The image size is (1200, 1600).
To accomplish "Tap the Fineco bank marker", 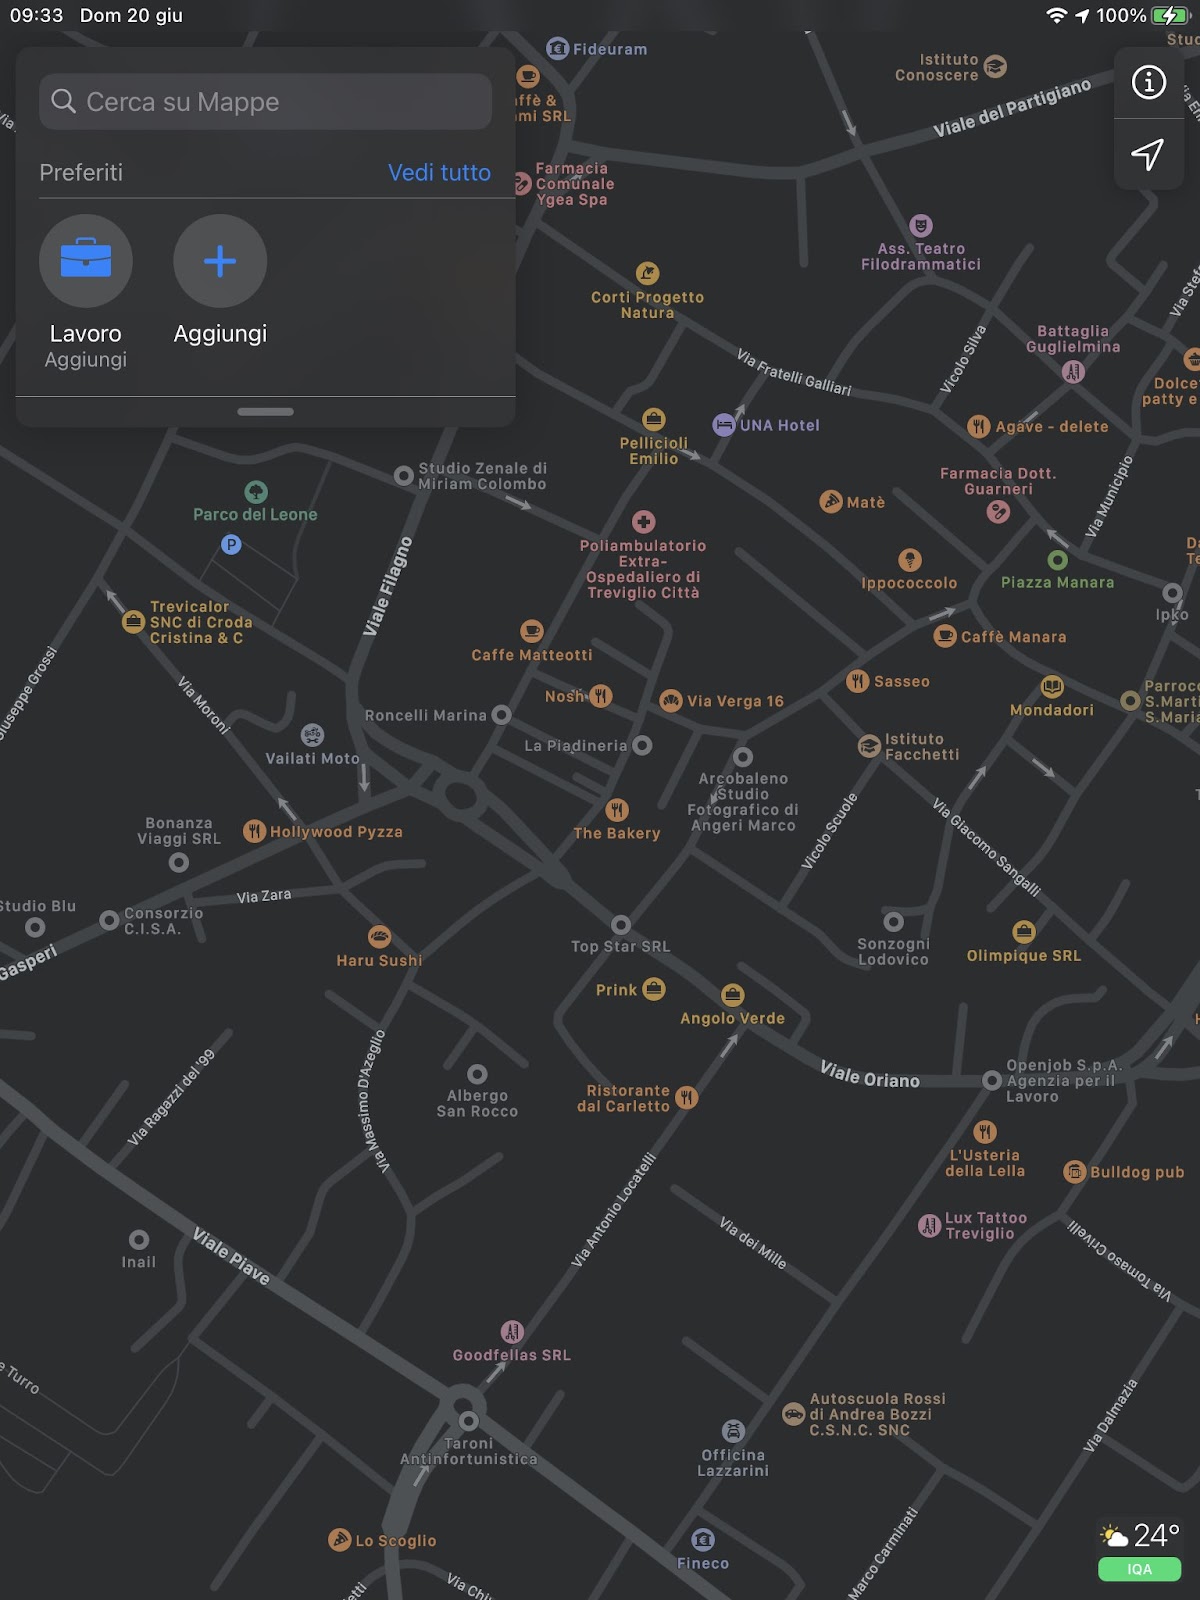I will tap(703, 1539).
